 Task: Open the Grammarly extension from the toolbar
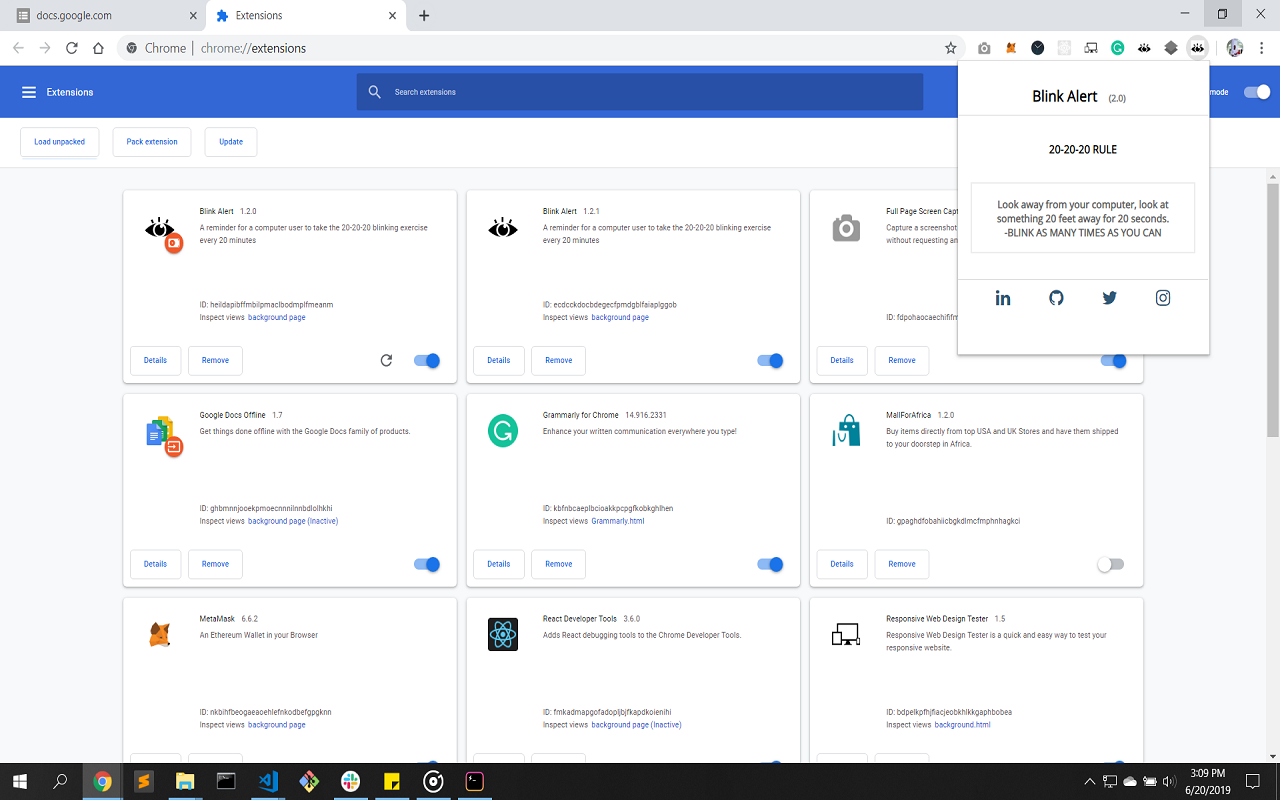(x=1117, y=47)
